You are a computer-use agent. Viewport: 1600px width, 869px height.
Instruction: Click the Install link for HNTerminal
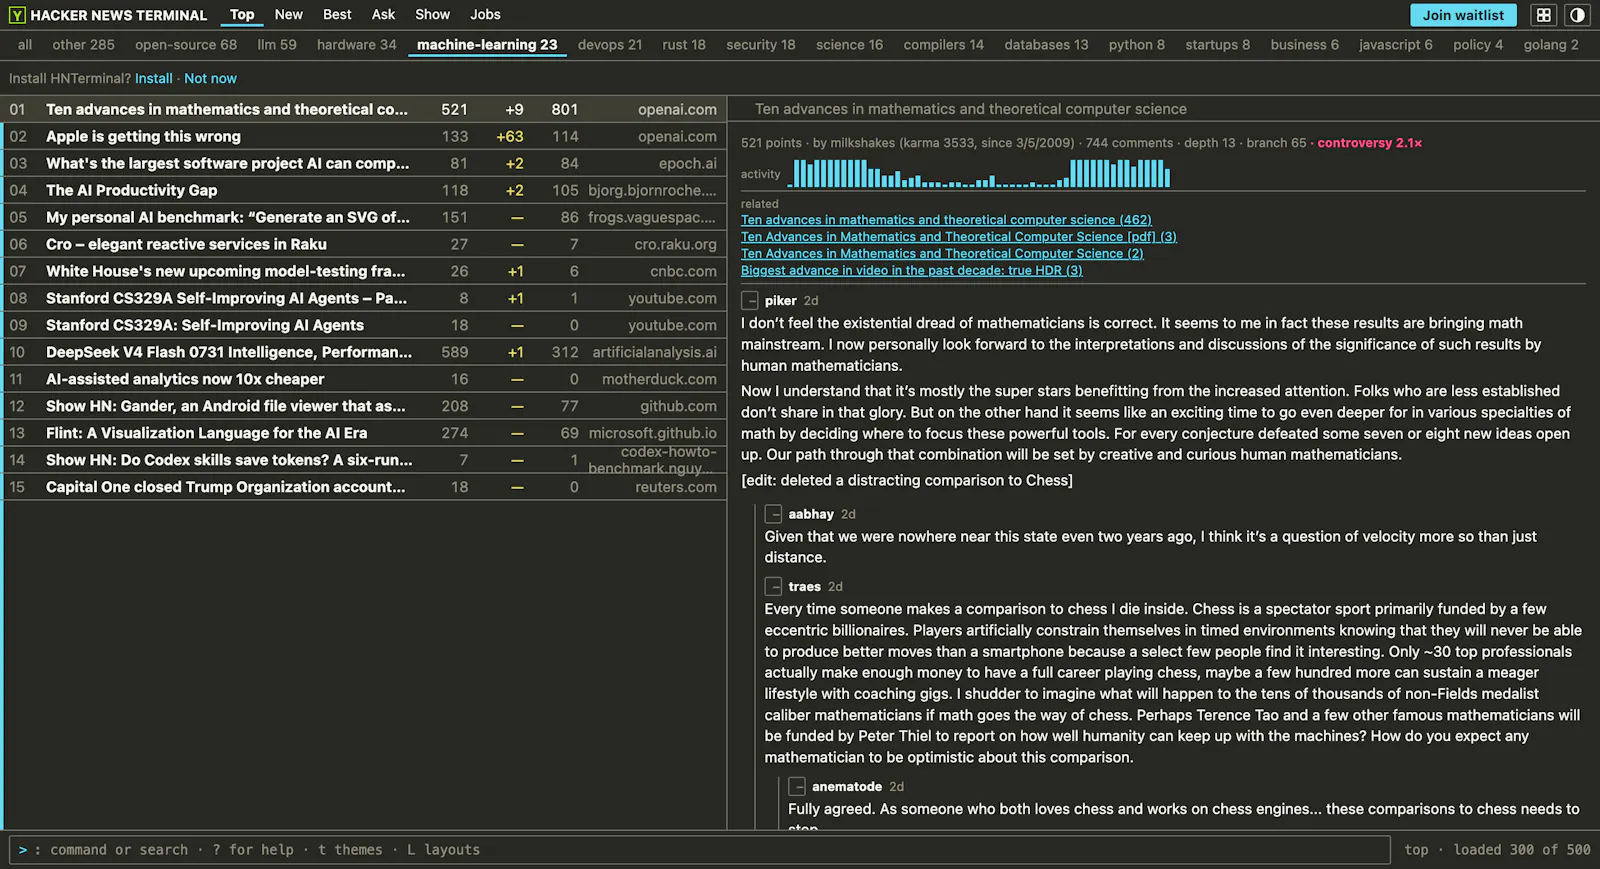click(x=153, y=78)
